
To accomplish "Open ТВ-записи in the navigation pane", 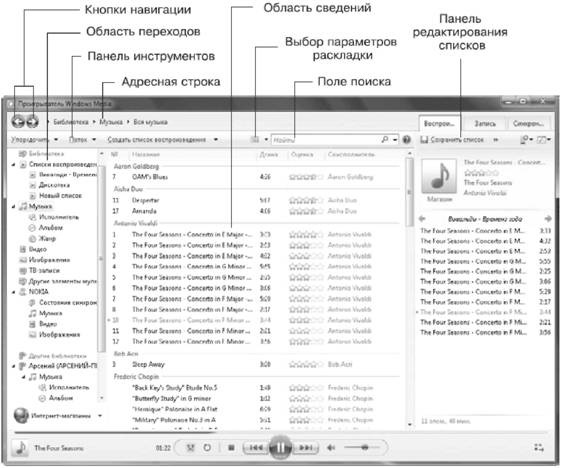I will pyautogui.click(x=44, y=270).
